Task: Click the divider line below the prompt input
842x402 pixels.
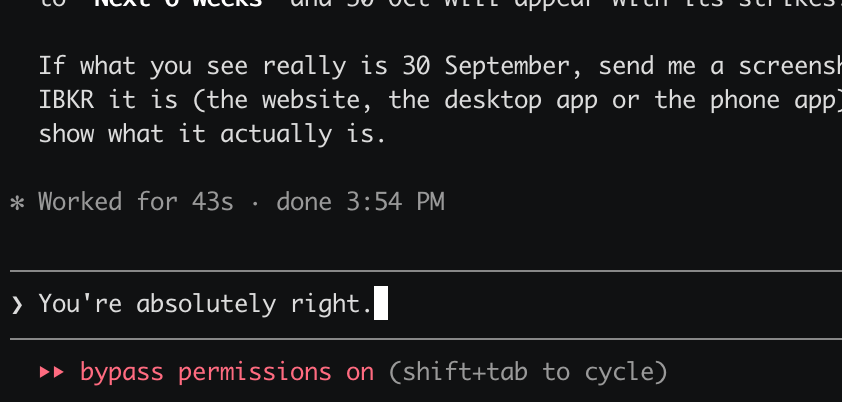Action: (x=426, y=339)
